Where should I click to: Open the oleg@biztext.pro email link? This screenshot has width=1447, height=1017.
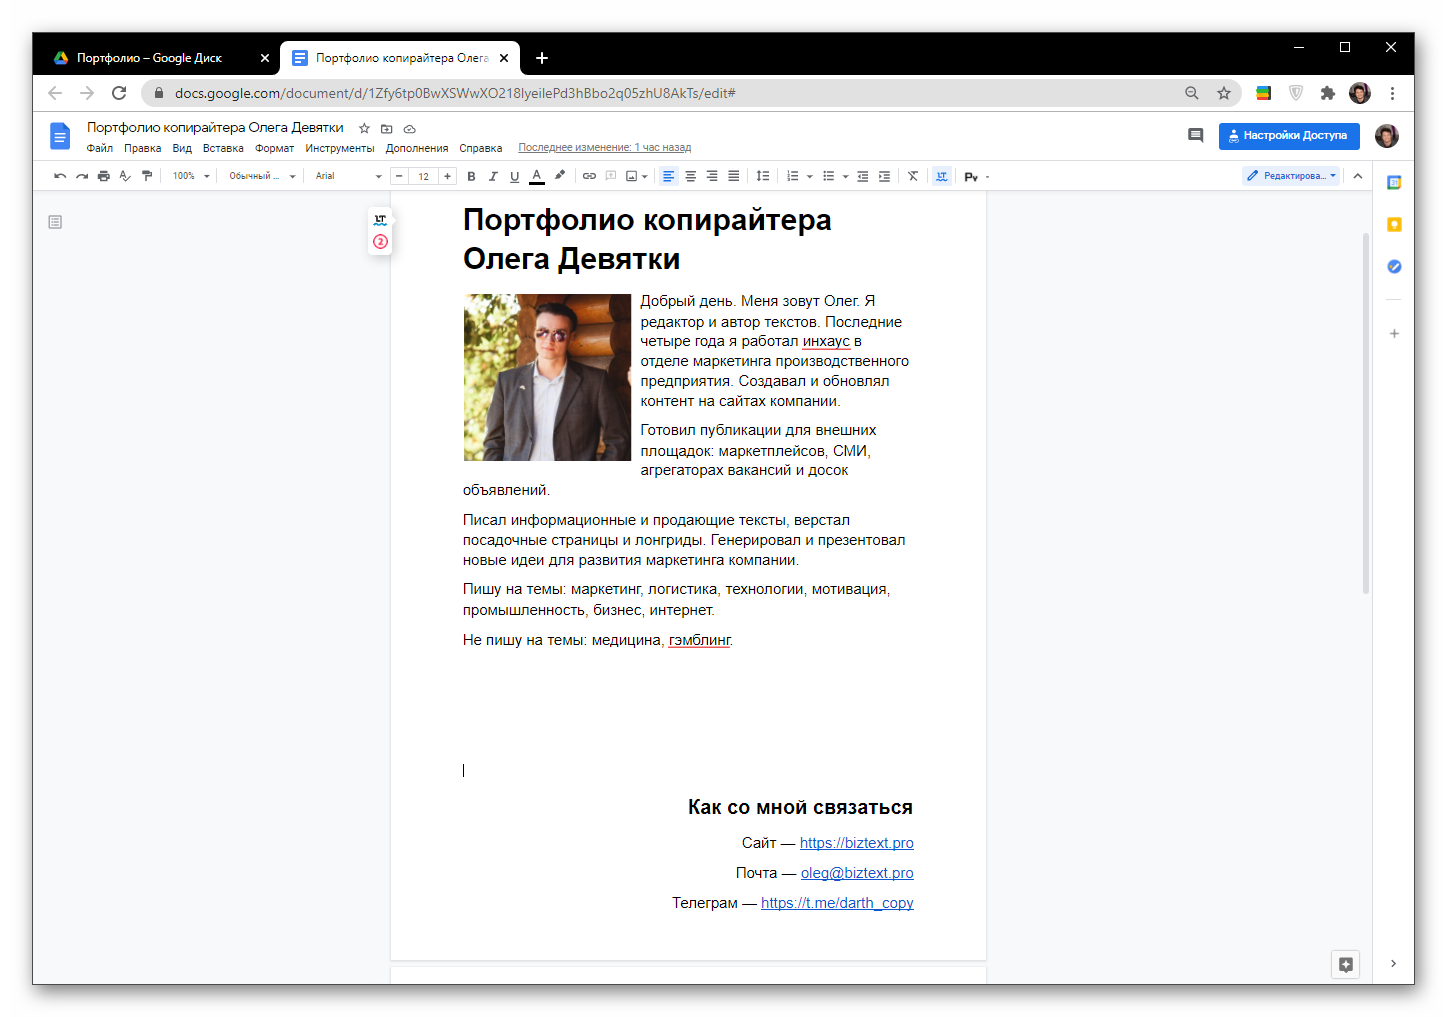coord(857,873)
